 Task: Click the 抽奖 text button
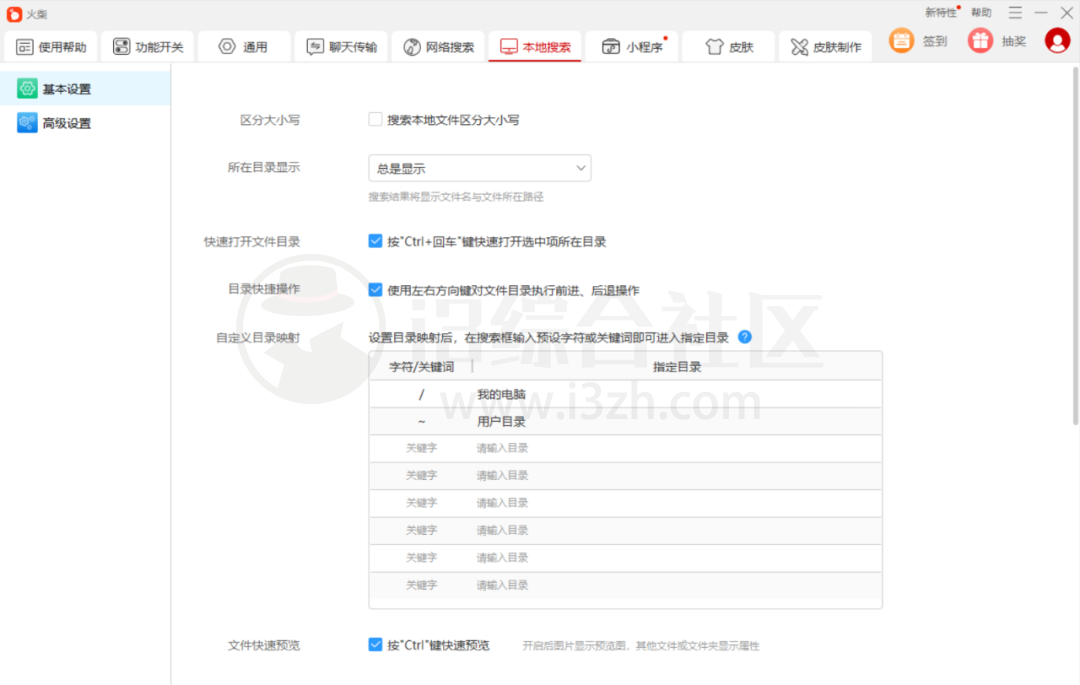coord(1014,41)
